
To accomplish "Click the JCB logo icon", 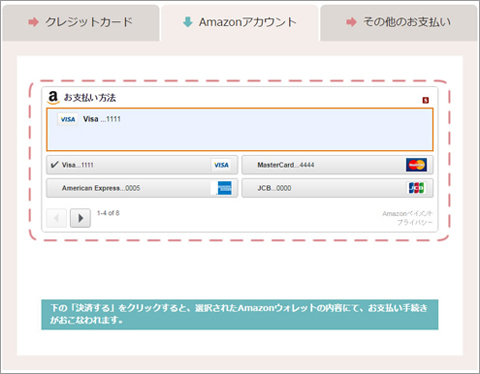I will point(417,188).
